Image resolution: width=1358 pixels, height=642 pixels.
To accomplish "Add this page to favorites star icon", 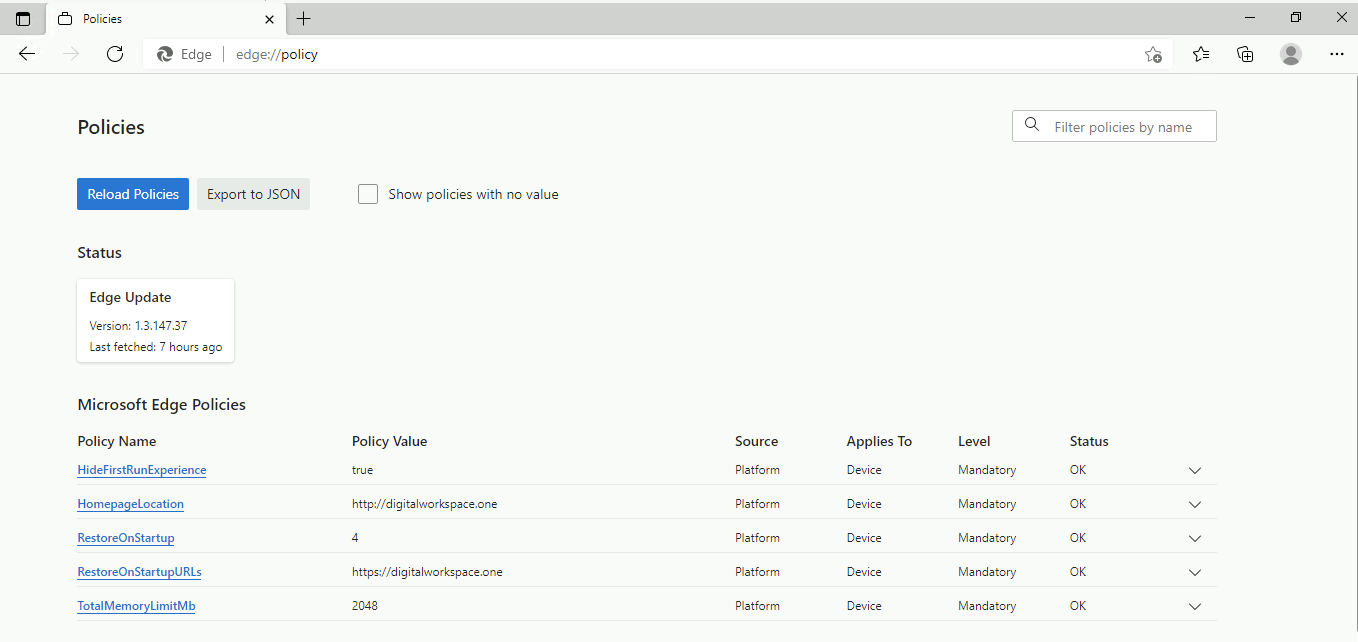I will pyautogui.click(x=1153, y=55).
